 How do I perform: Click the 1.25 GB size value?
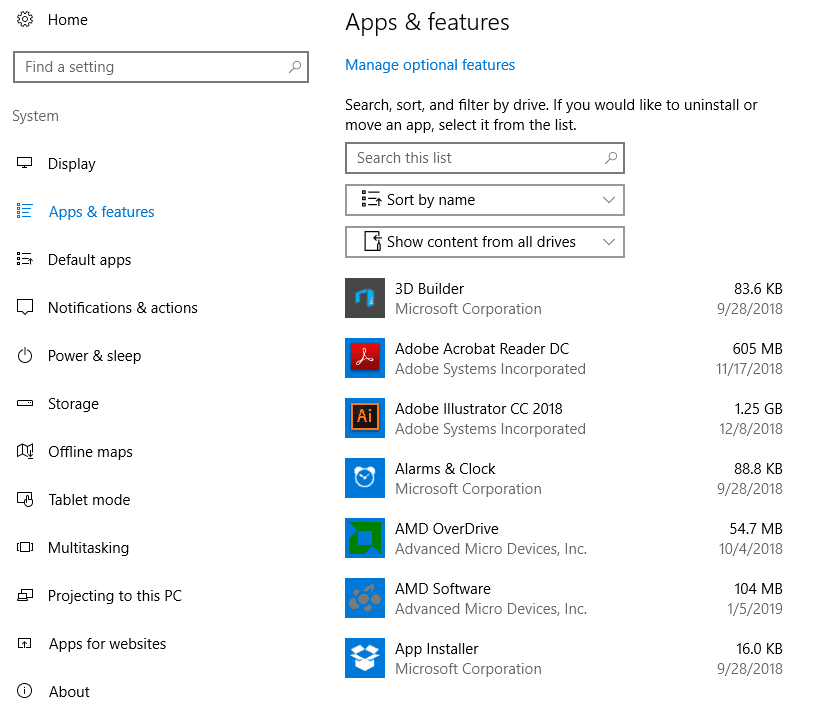[758, 409]
